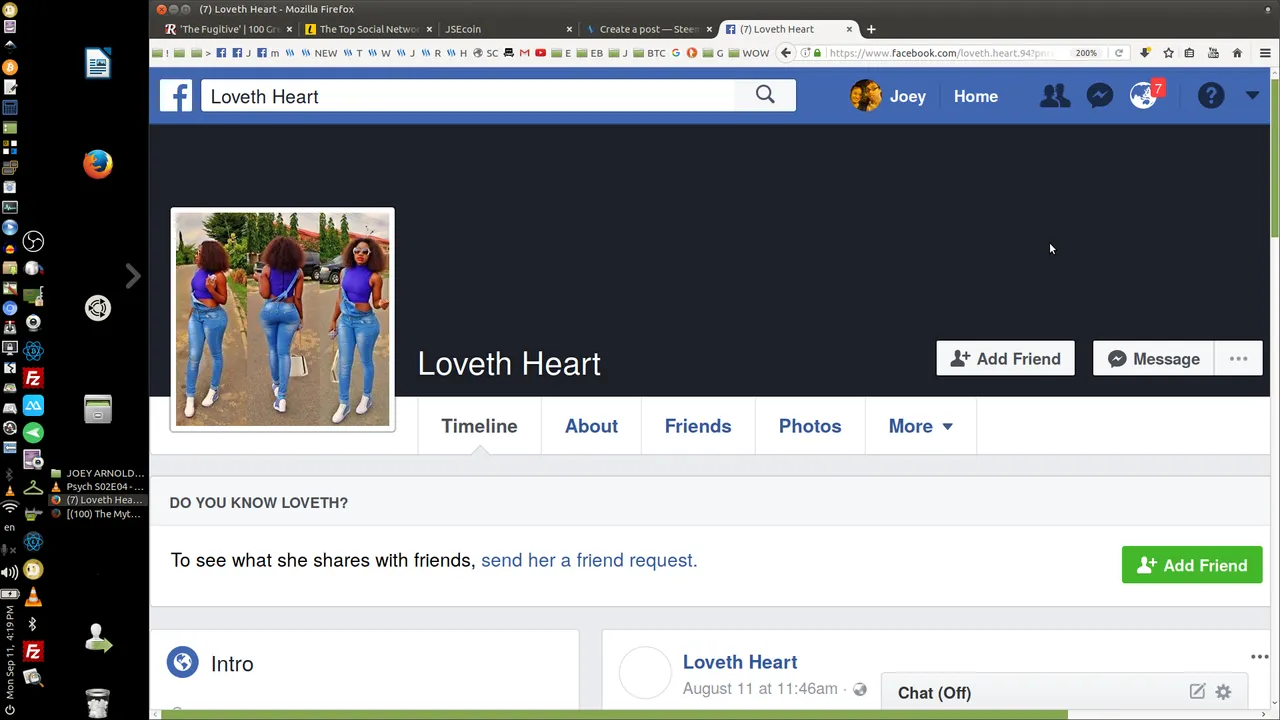Click the 200% zoom level indicator
This screenshot has width=1280, height=720.
1086,53
